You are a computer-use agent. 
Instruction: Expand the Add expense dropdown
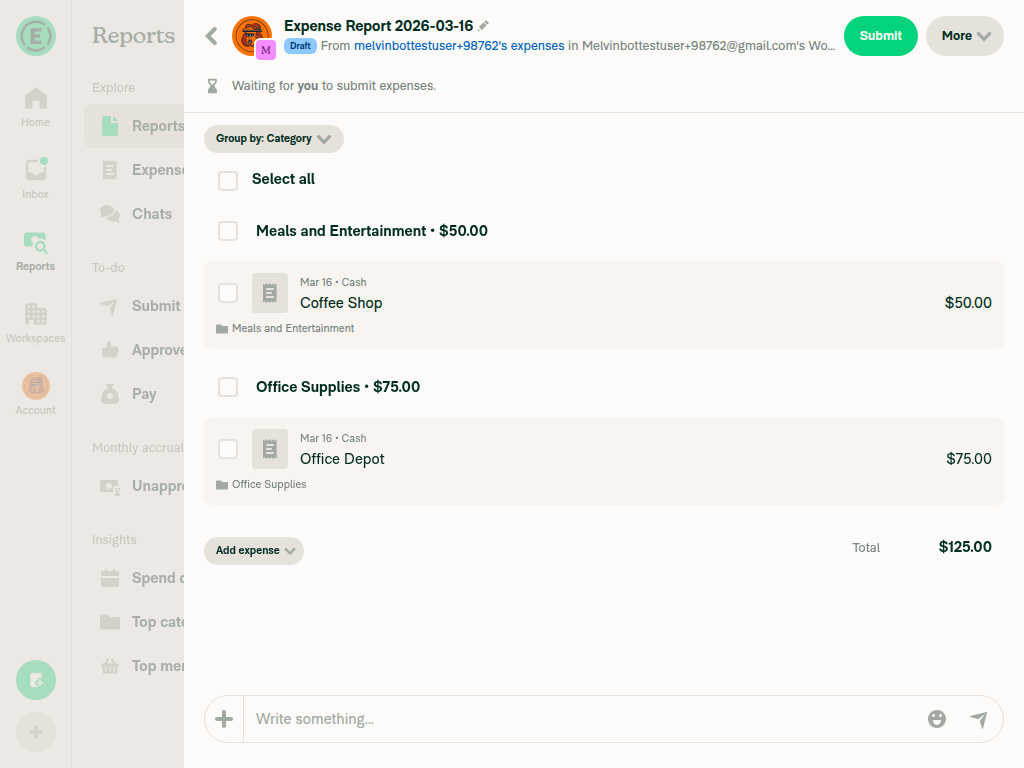click(x=254, y=550)
